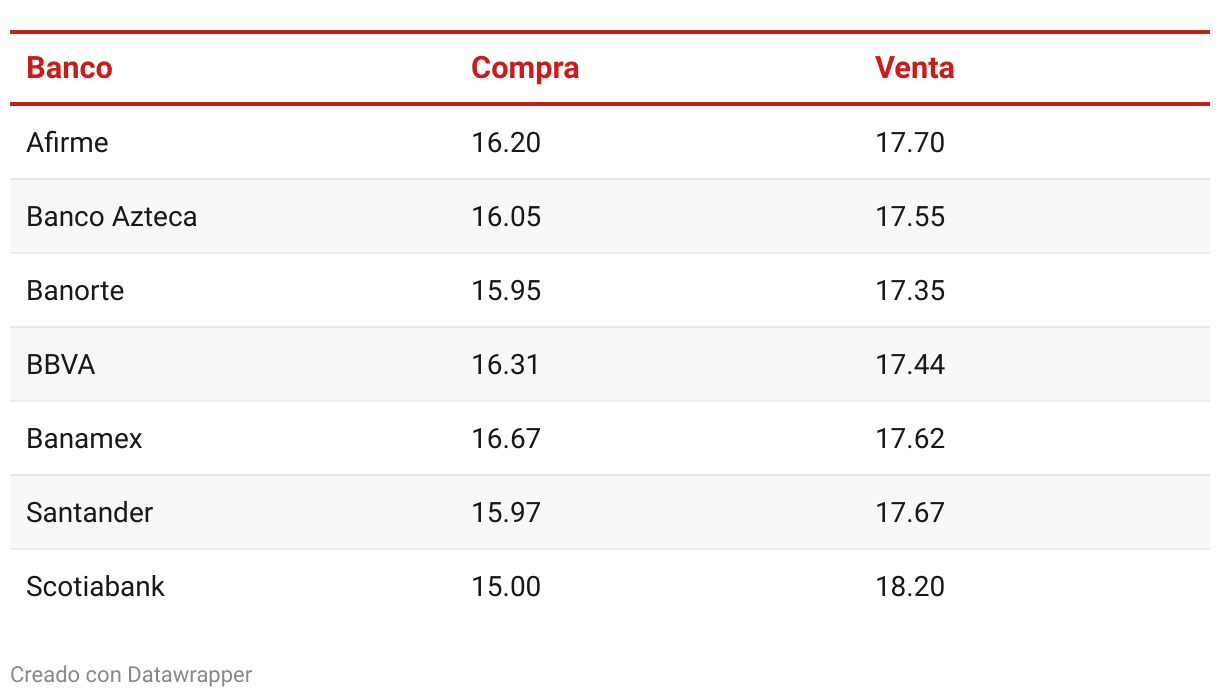Image resolution: width=1220 pixels, height=698 pixels.
Task: Select the Scotiabank bank name
Action: coord(95,586)
